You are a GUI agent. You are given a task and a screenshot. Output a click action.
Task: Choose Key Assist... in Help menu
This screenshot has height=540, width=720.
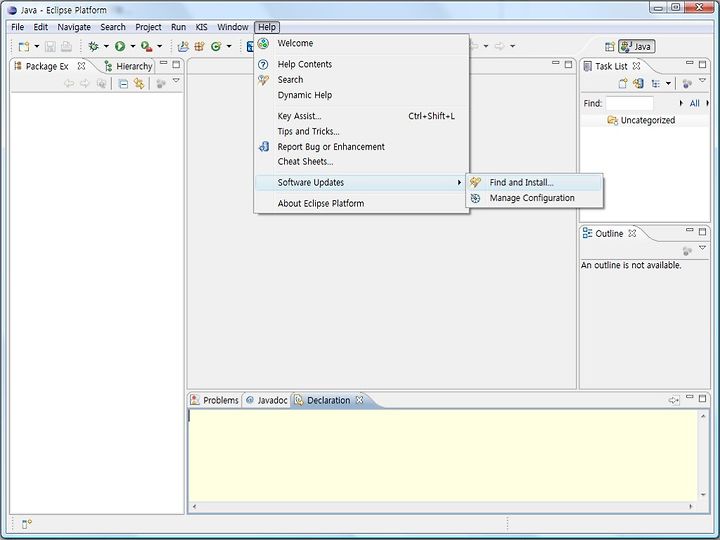(361, 116)
